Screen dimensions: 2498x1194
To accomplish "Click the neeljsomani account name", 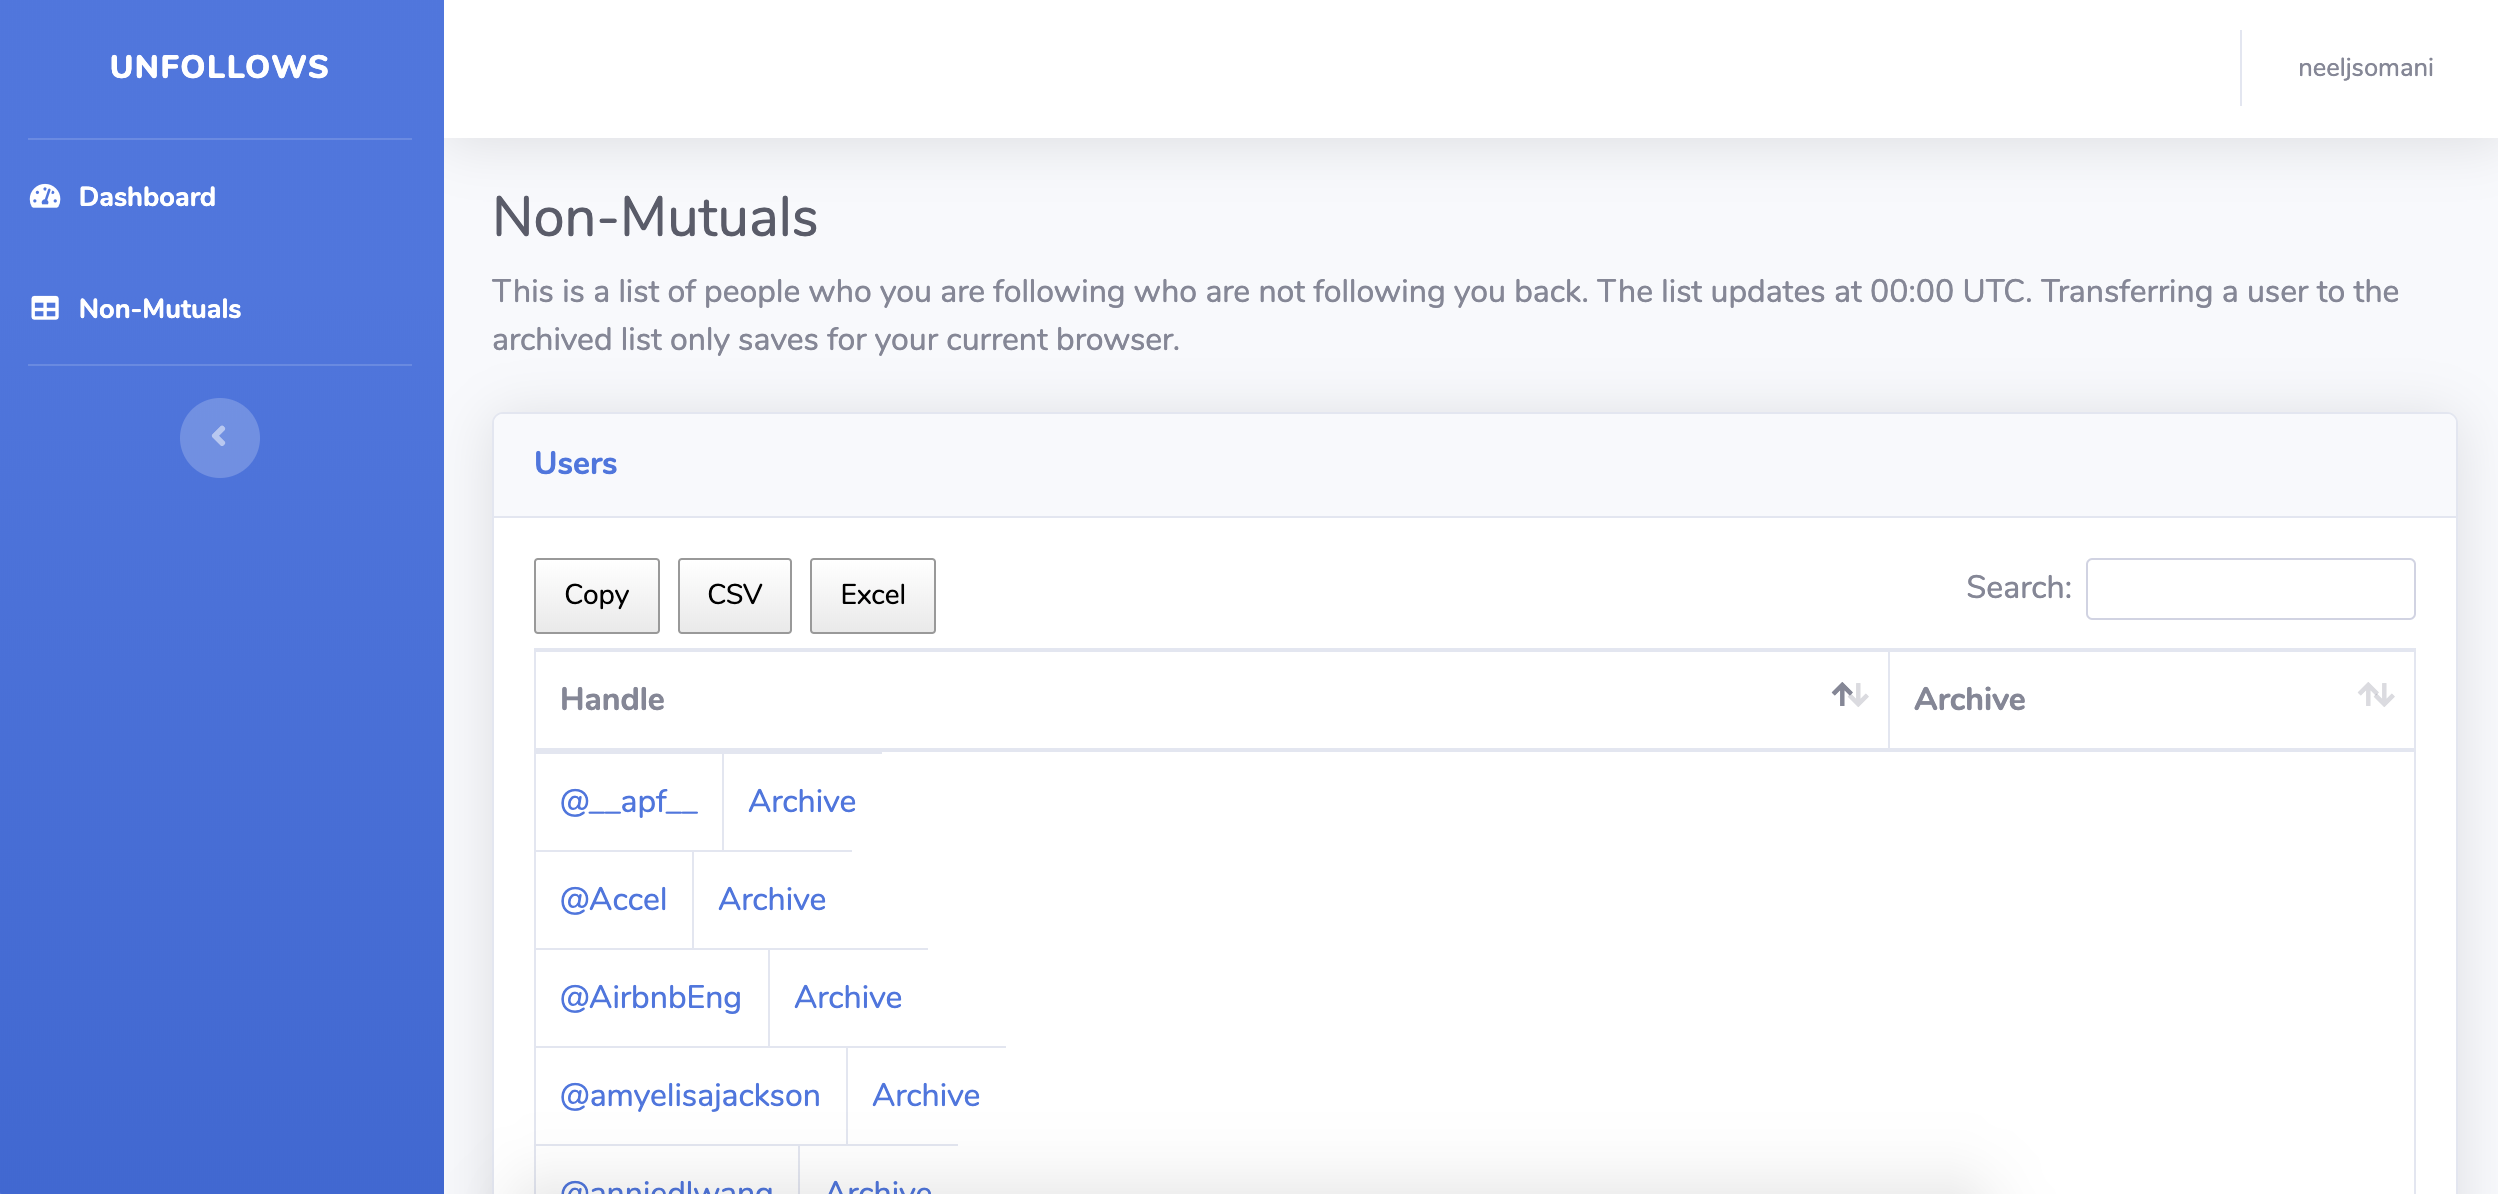I will click(2364, 67).
